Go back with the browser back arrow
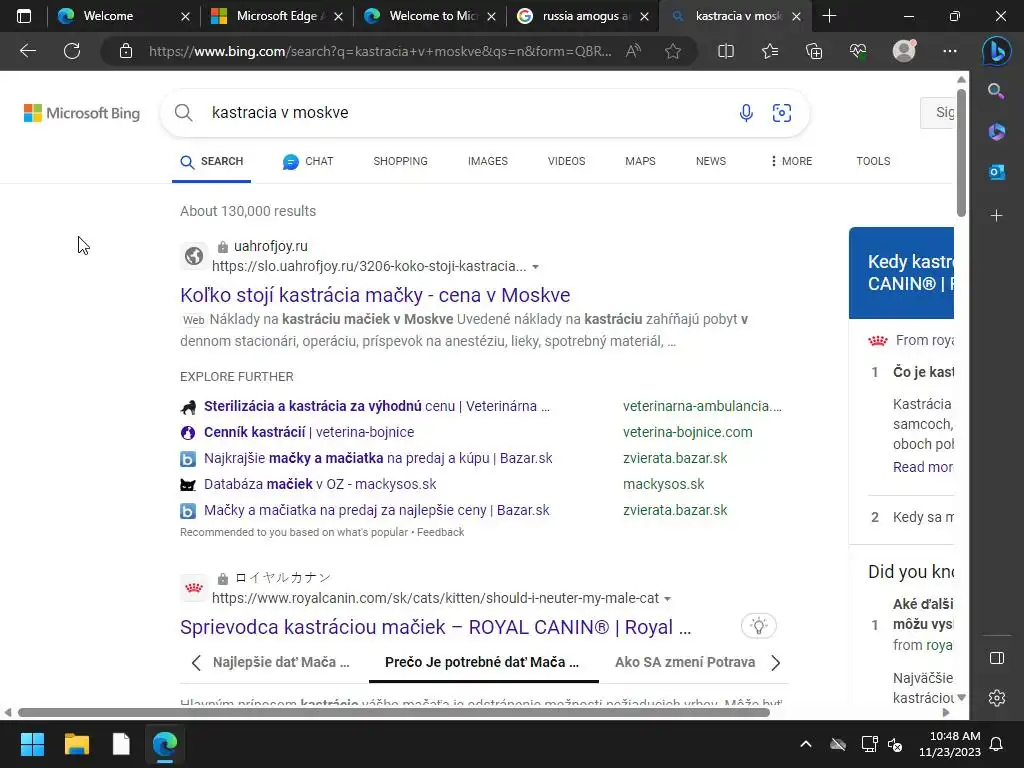 coord(28,51)
